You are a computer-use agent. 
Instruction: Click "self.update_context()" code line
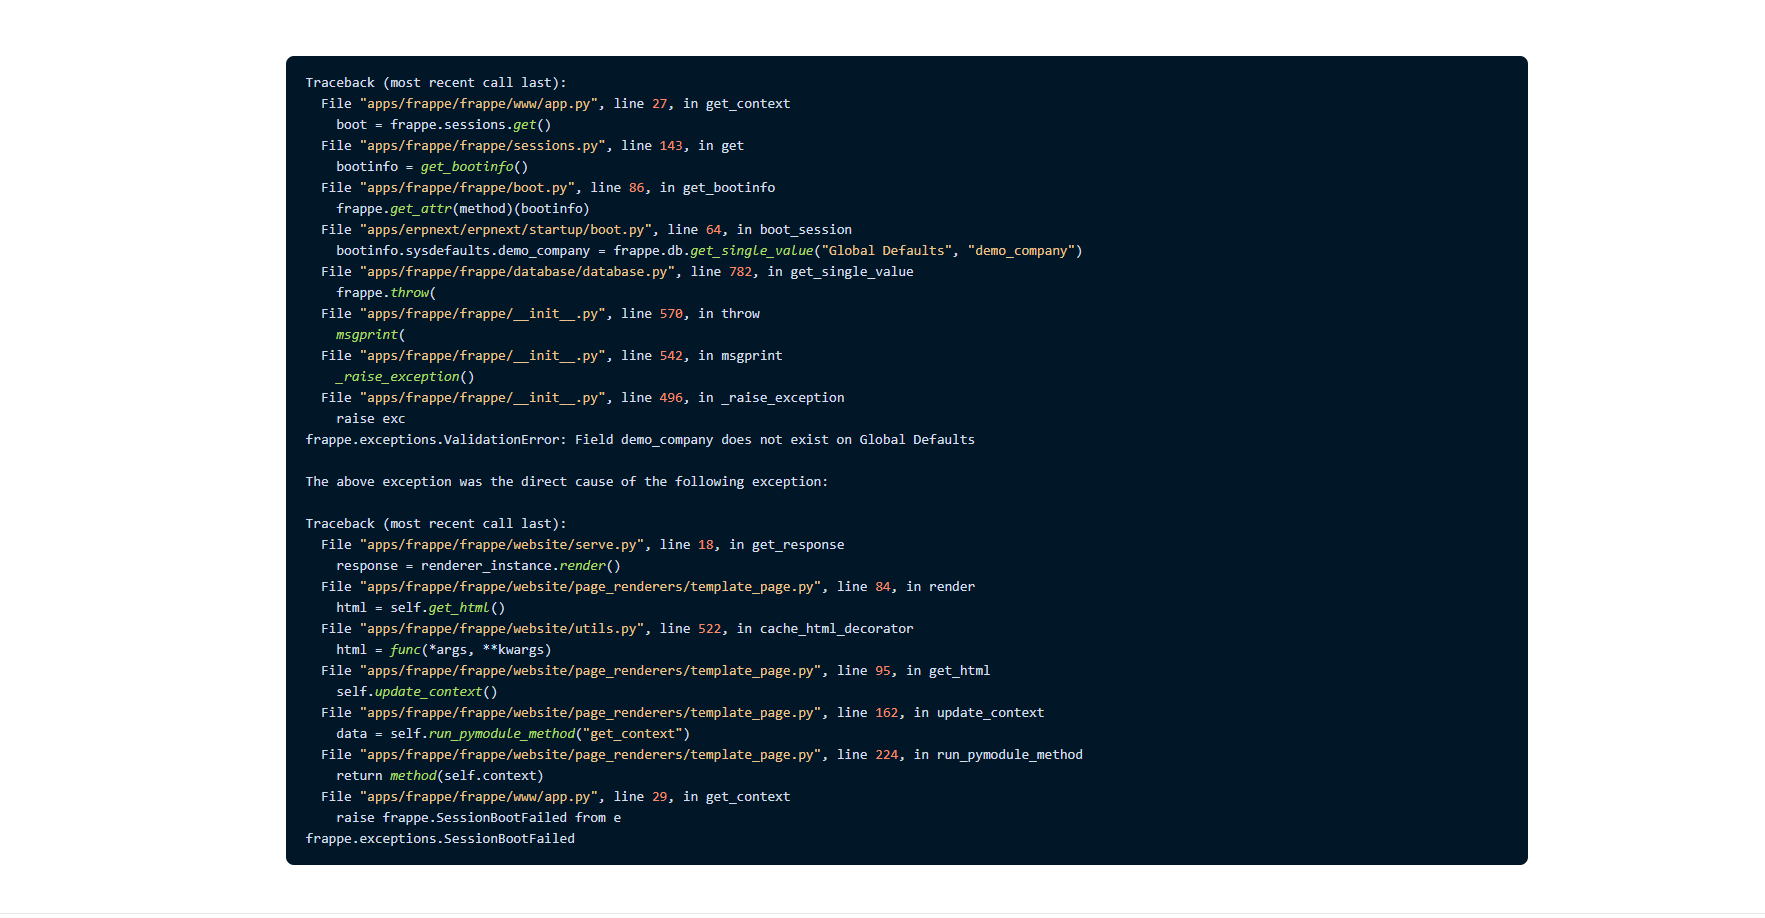click(417, 692)
